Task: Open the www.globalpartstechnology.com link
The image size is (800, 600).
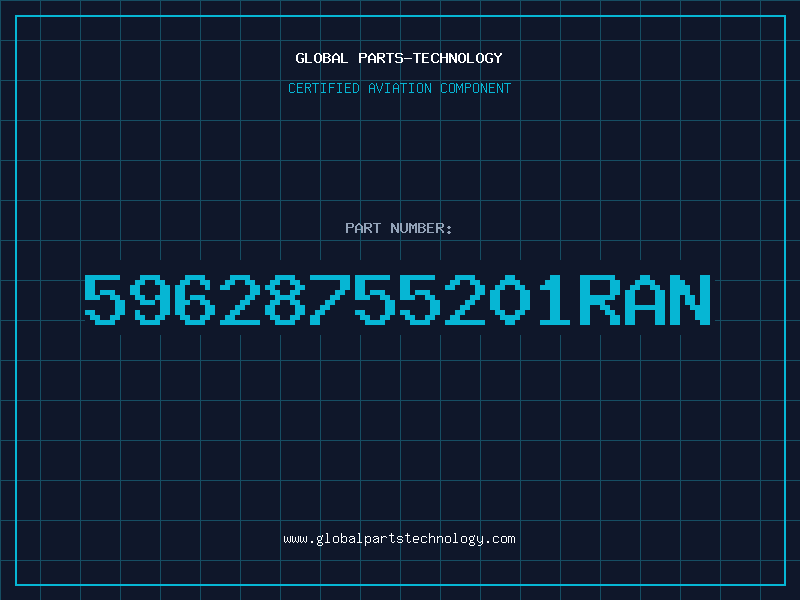Action: pyautogui.click(x=399, y=539)
